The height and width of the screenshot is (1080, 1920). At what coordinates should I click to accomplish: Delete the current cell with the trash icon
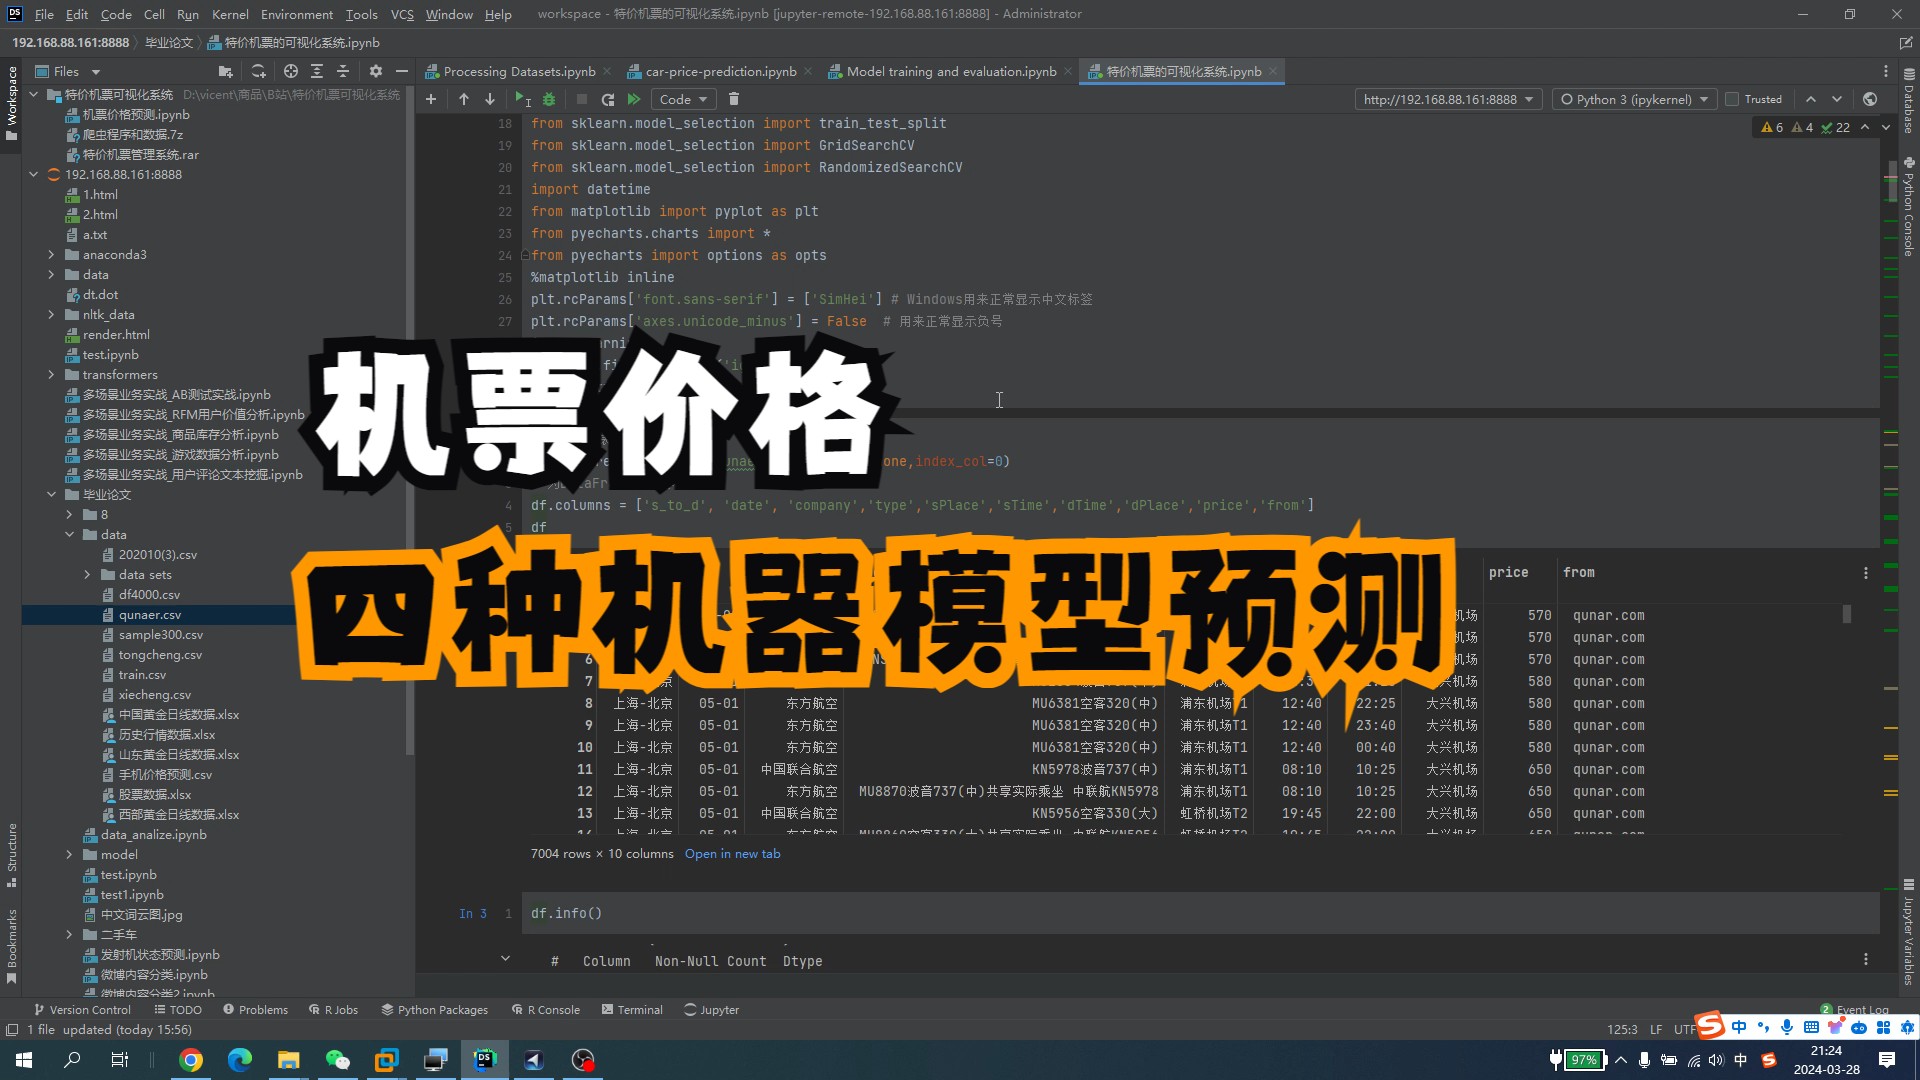click(x=734, y=99)
